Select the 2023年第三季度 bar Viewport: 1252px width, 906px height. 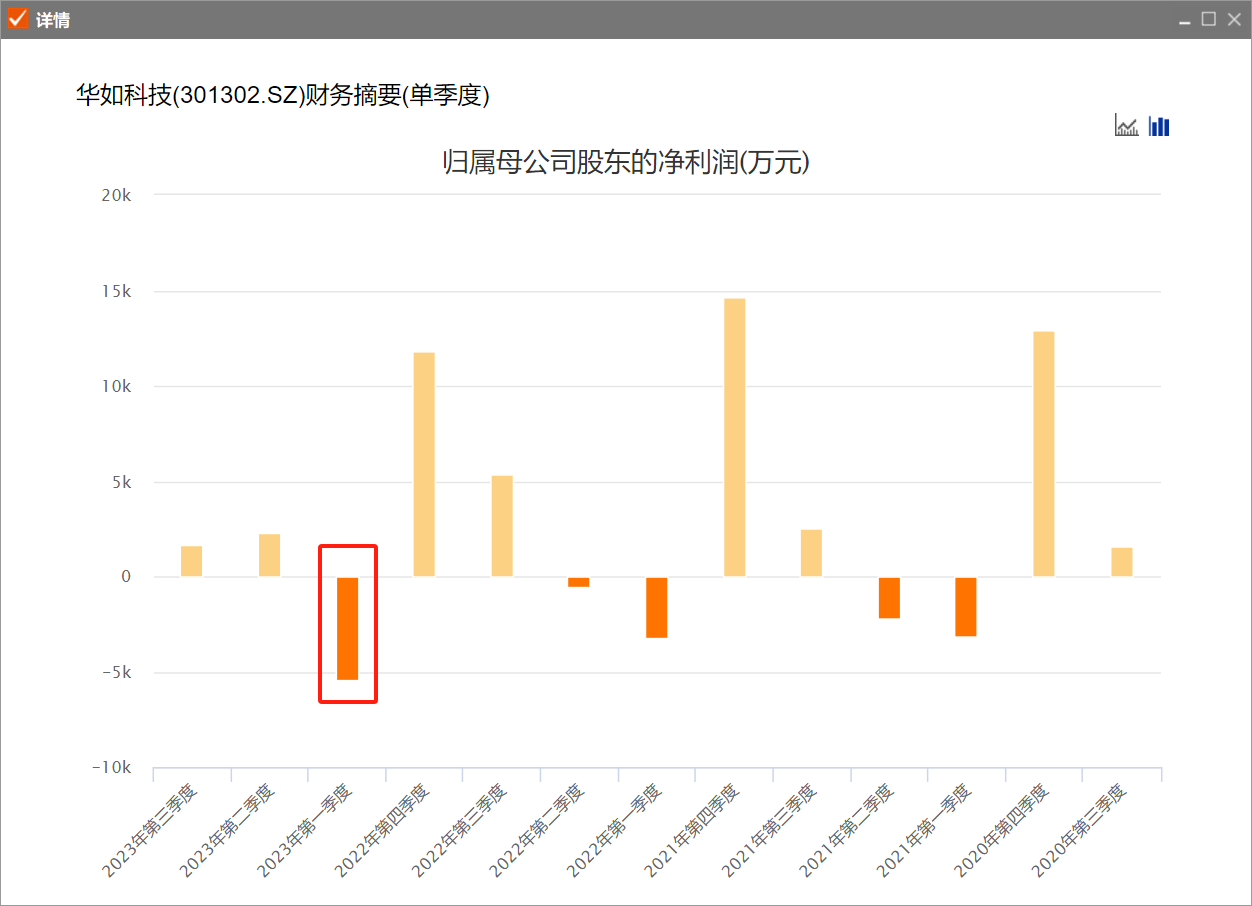[191, 561]
